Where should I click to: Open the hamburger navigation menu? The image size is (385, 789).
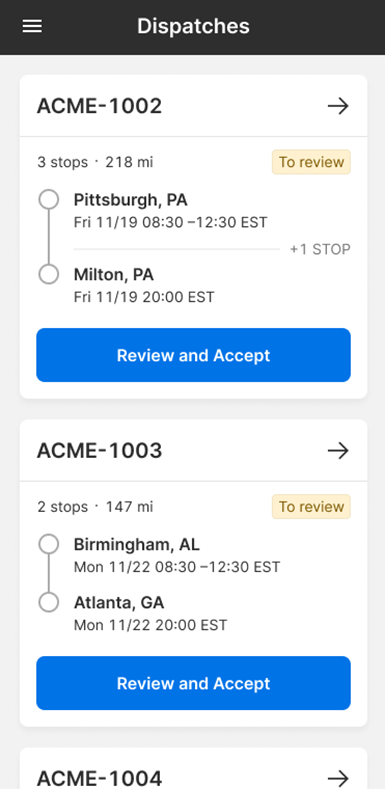coord(32,26)
